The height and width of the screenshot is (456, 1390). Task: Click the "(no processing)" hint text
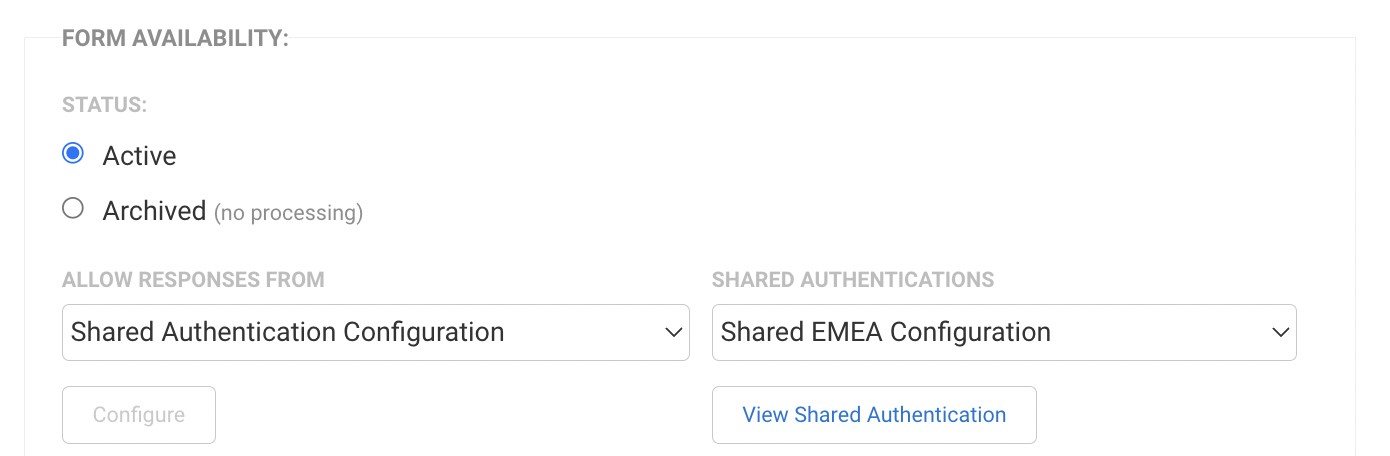289,213
